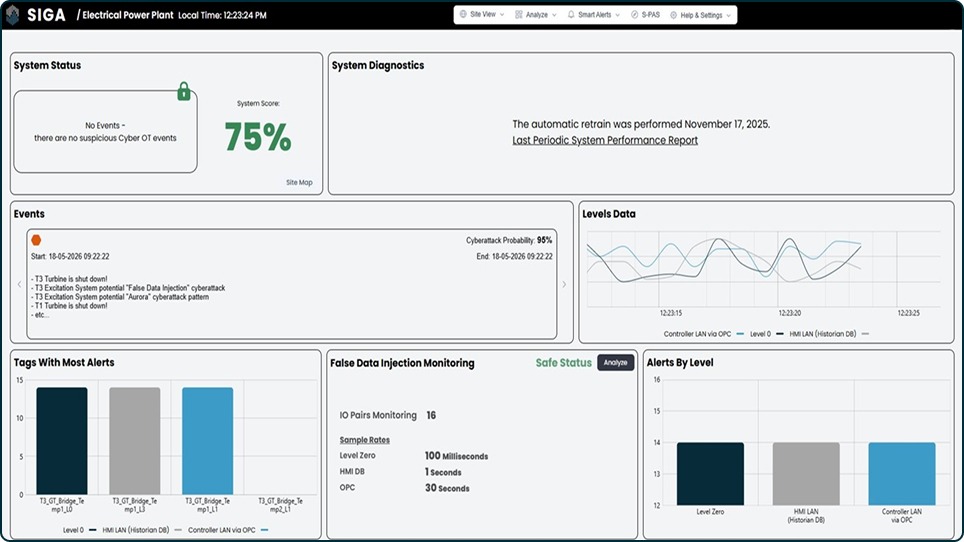Open the Site Map link
This screenshot has width=964, height=542.
[299, 183]
